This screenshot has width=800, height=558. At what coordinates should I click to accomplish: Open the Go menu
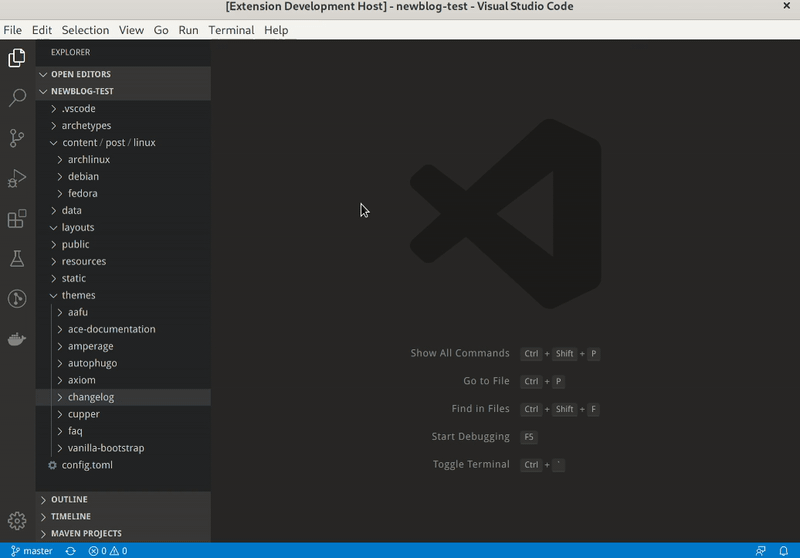click(x=161, y=30)
